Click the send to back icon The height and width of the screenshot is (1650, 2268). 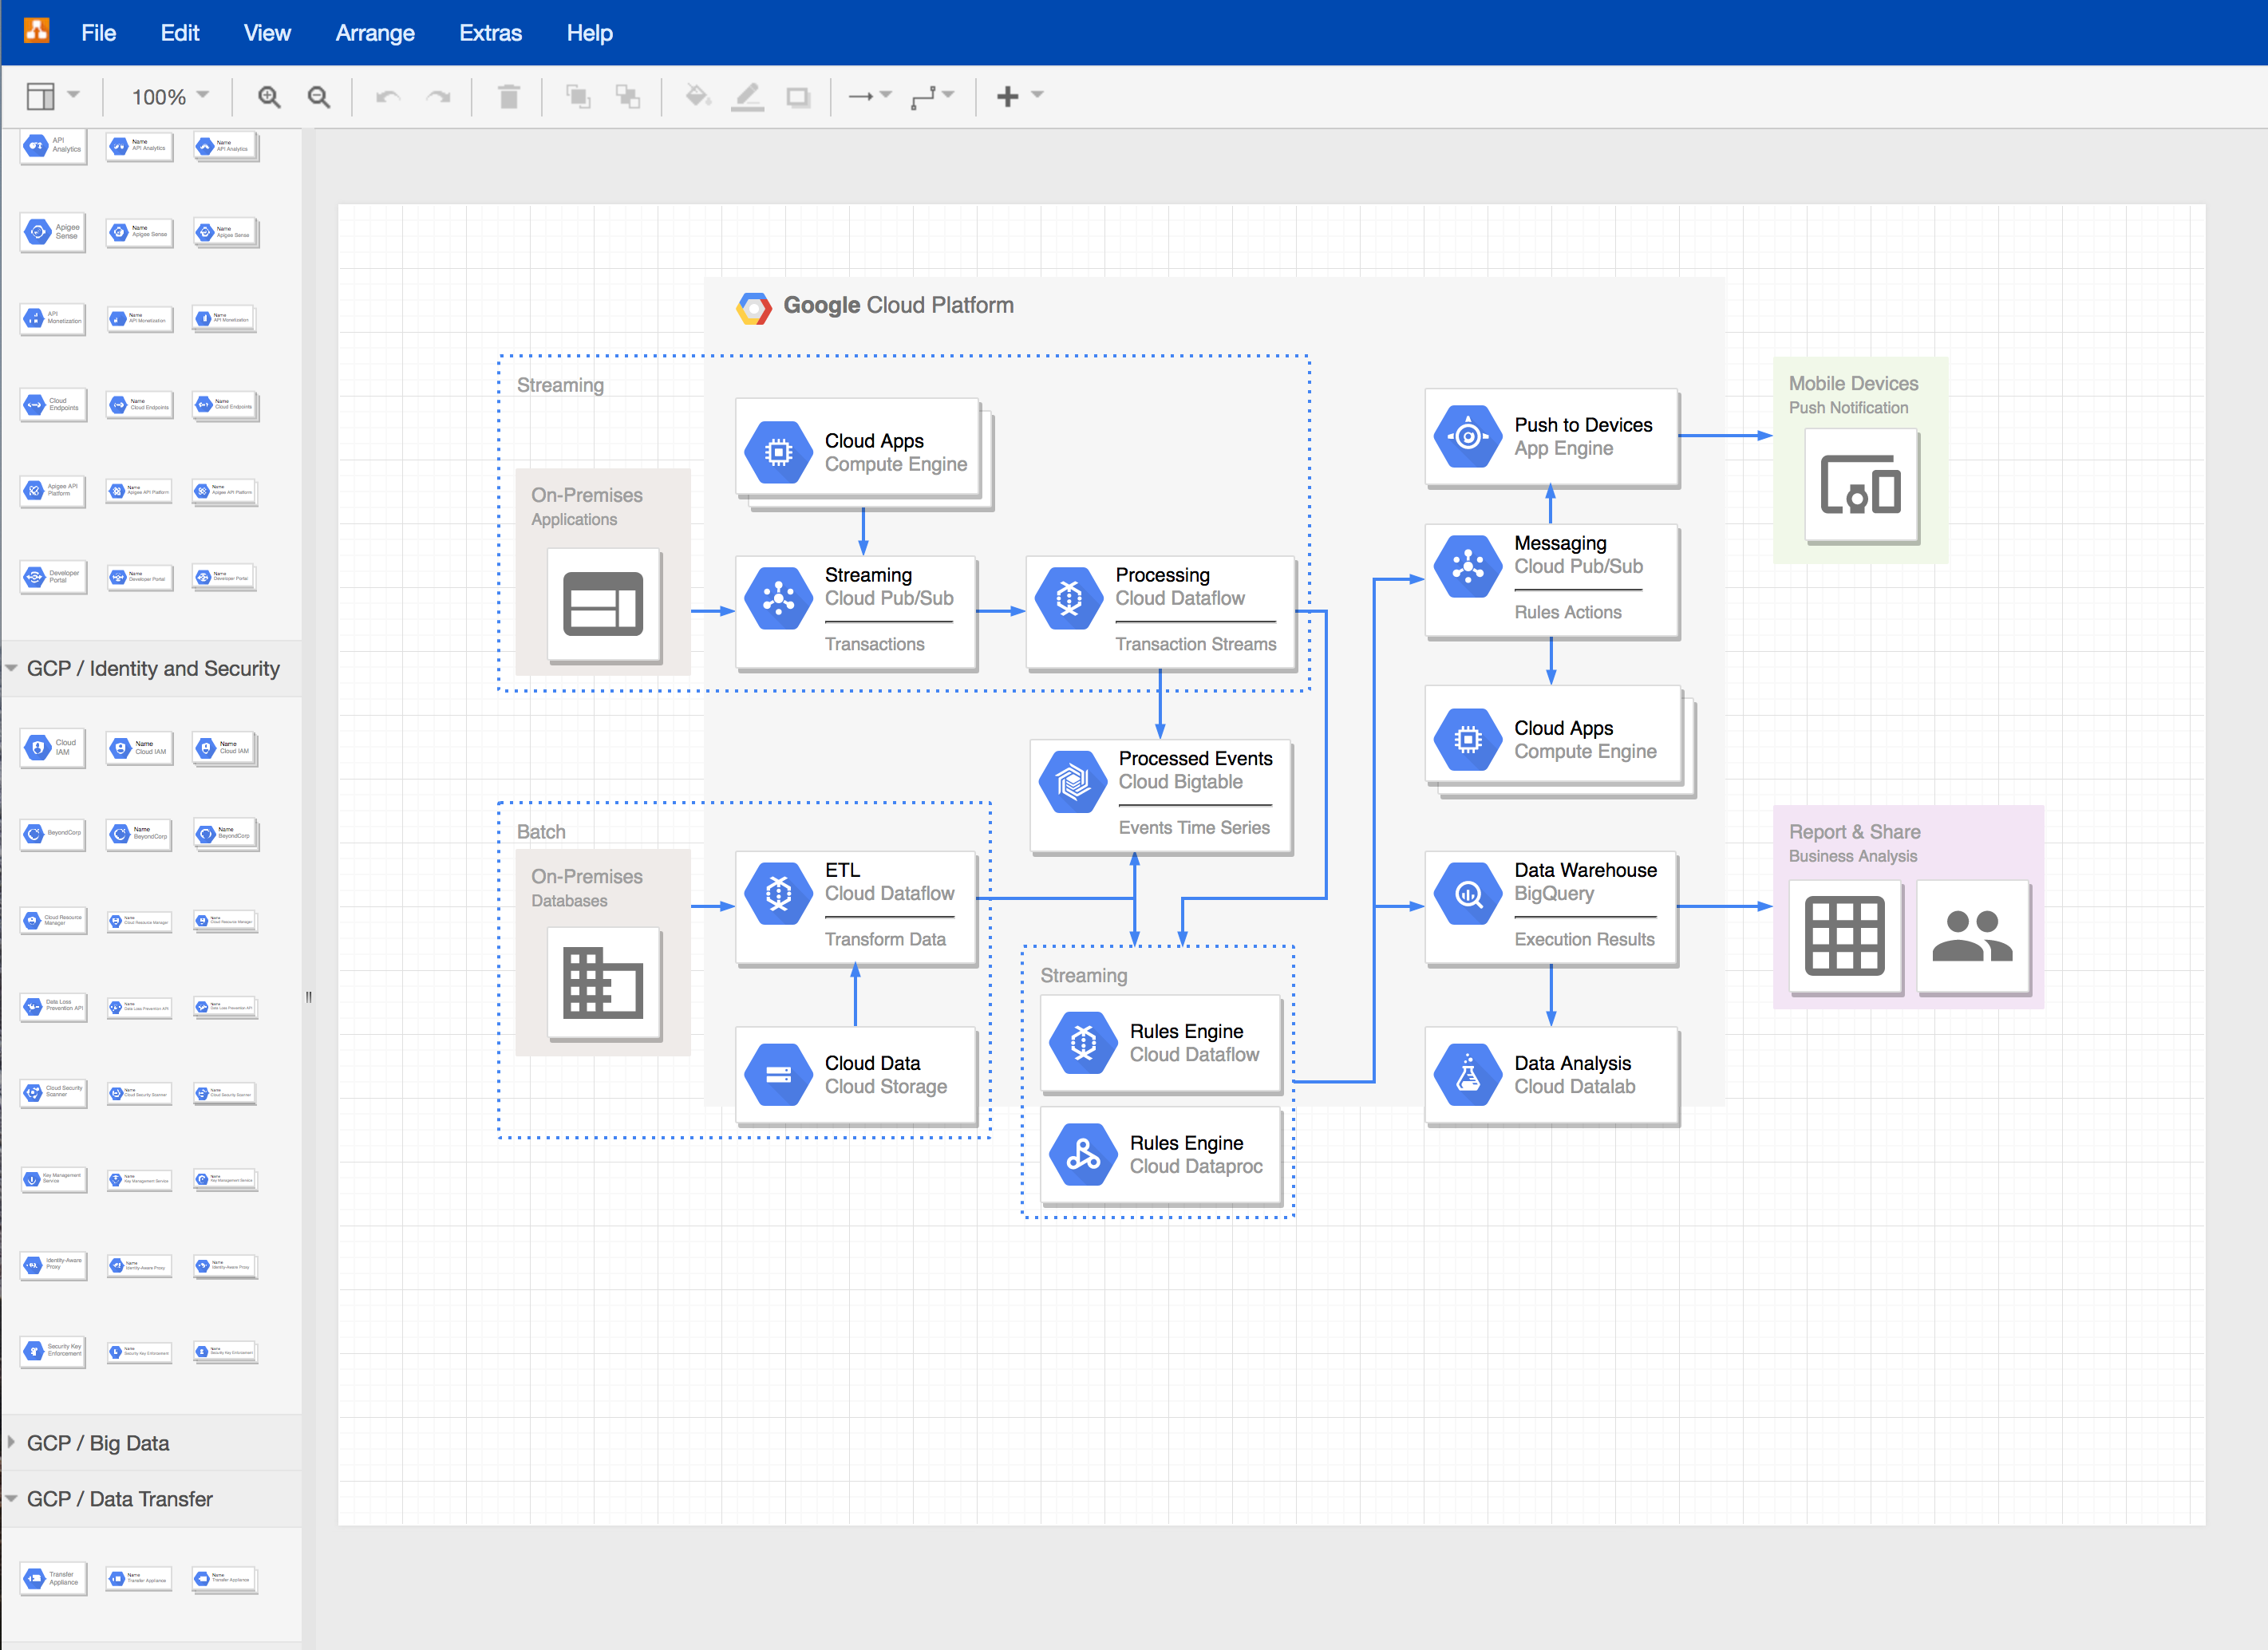[x=628, y=96]
